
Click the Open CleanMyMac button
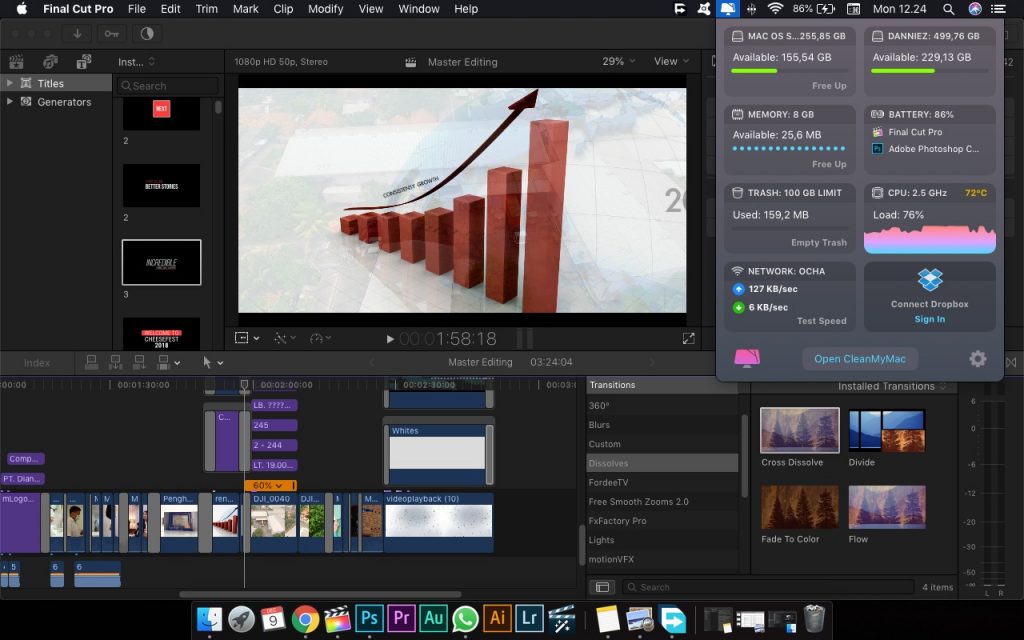pyautogui.click(x=859, y=359)
